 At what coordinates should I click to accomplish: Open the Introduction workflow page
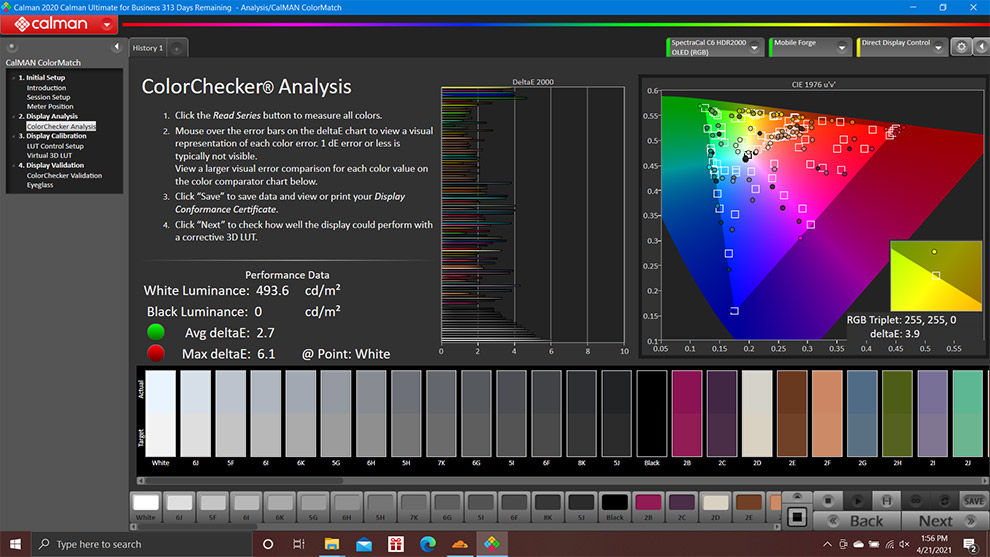click(x=46, y=88)
